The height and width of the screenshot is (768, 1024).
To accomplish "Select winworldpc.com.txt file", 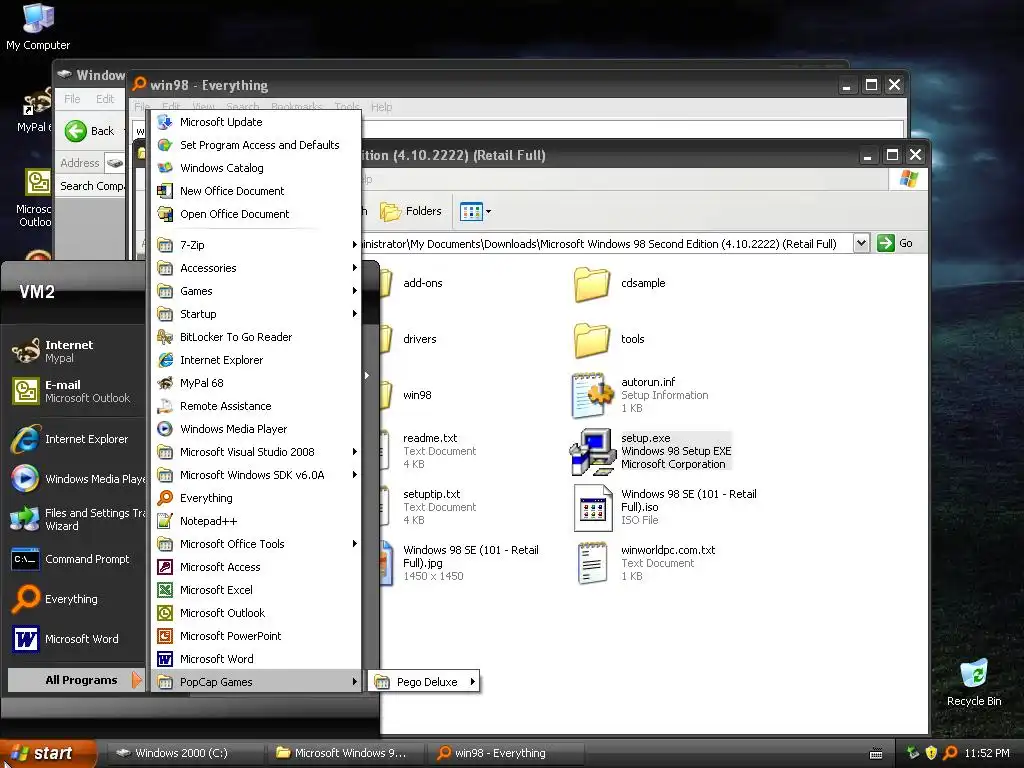I will 647,563.
